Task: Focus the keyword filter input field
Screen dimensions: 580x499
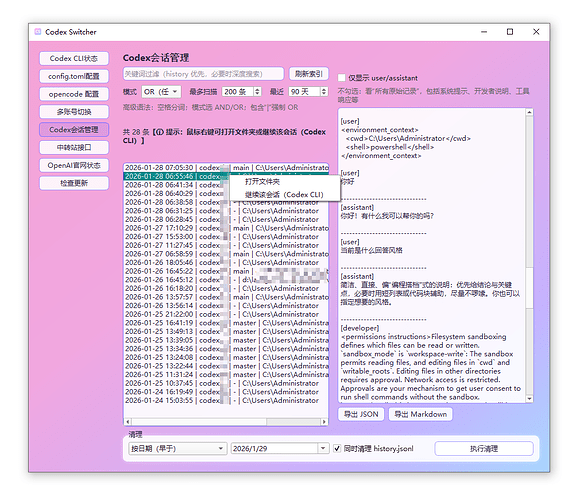Action: (203, 74)
